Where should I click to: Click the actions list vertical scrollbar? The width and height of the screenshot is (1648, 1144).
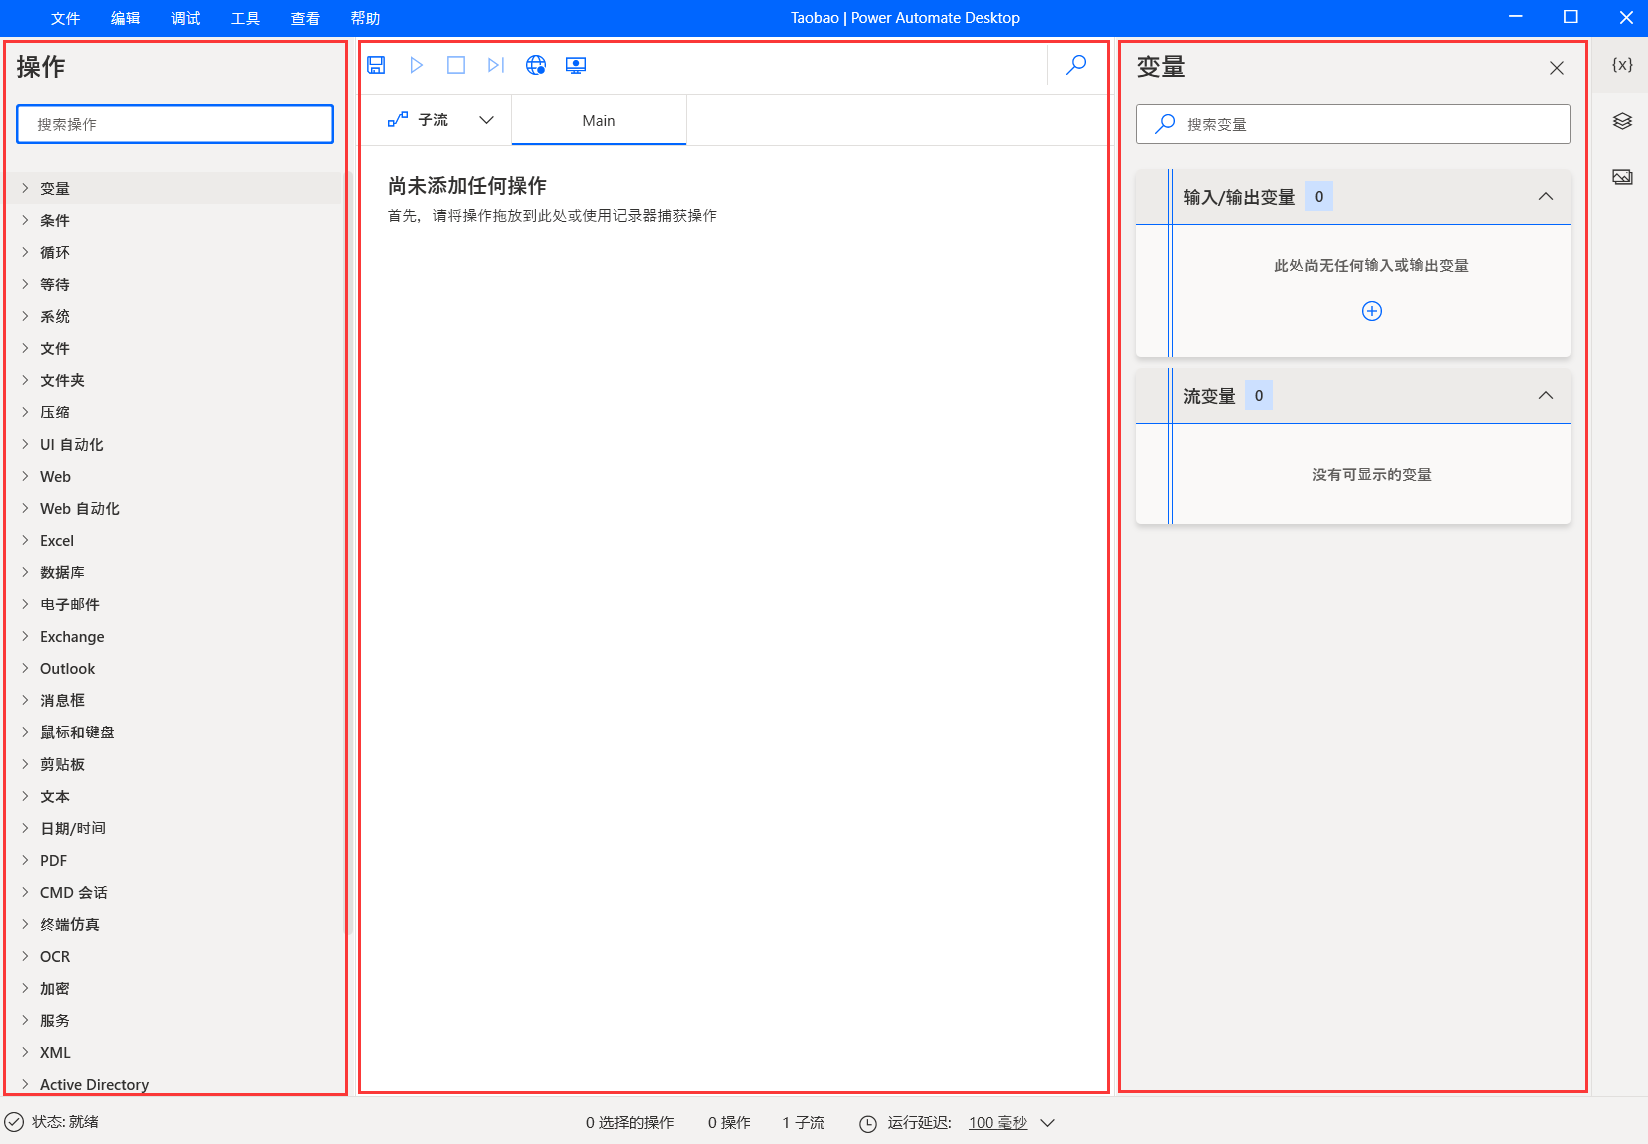click(348, 555)
